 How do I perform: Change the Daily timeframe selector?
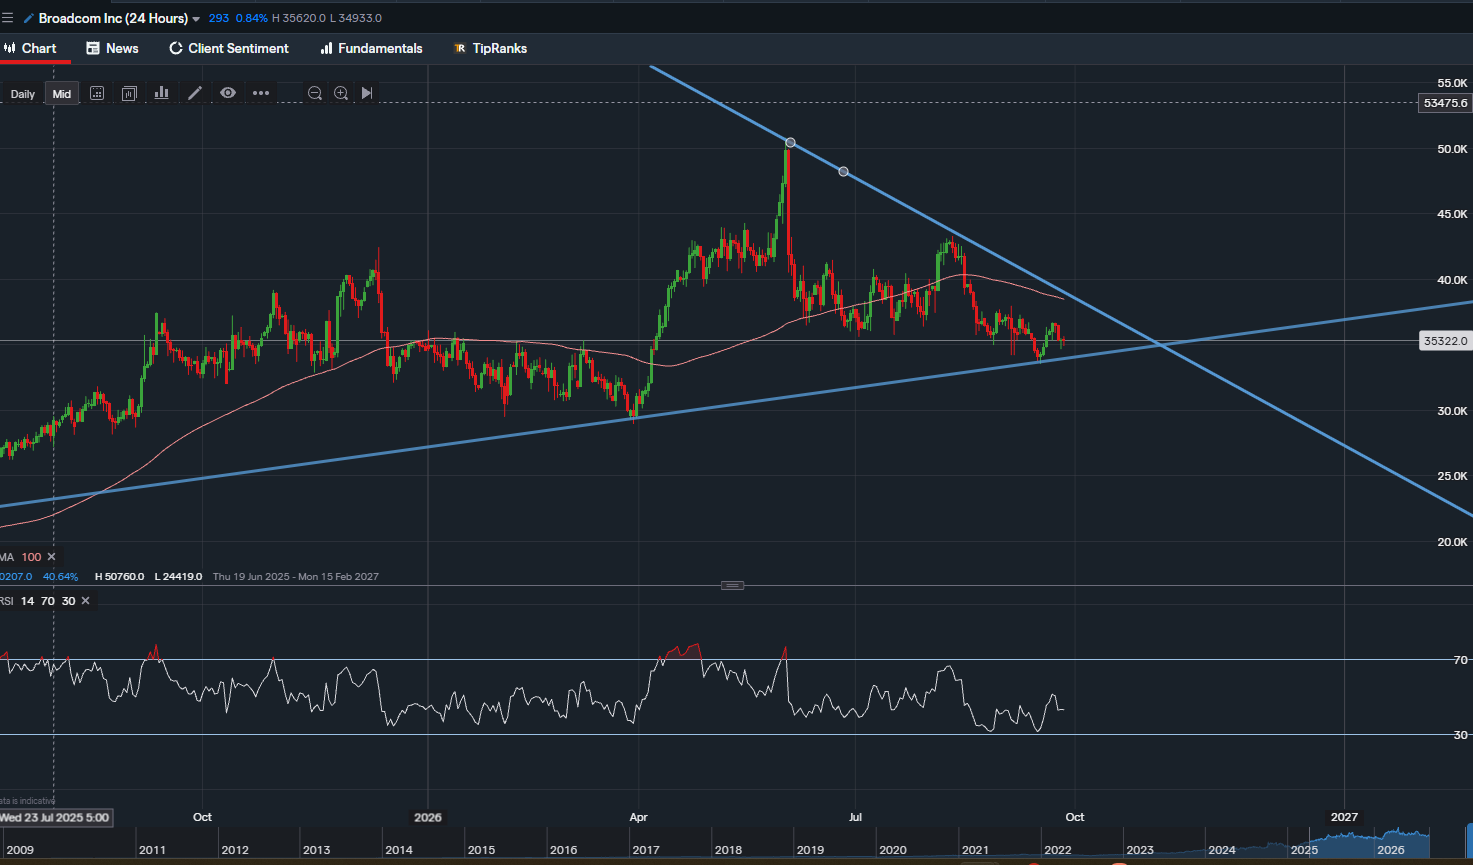tap(23, 94)
